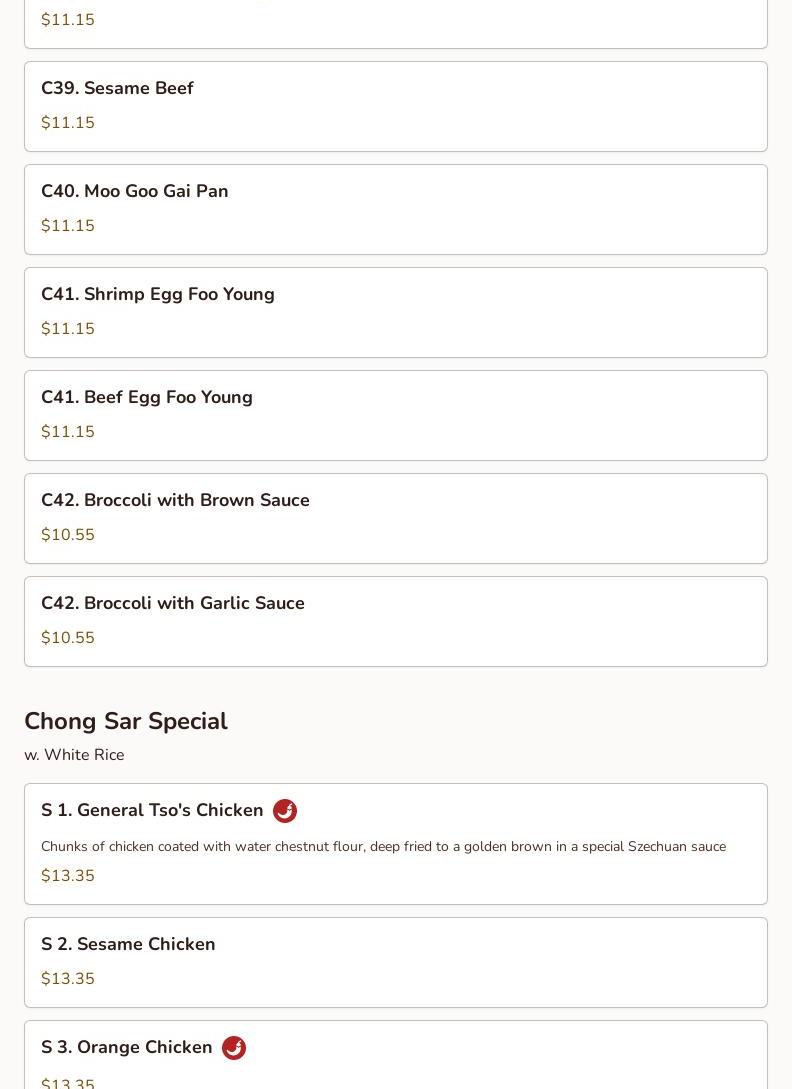Choose C41. Shrimp Egg Foo Young

pos(158,295)
